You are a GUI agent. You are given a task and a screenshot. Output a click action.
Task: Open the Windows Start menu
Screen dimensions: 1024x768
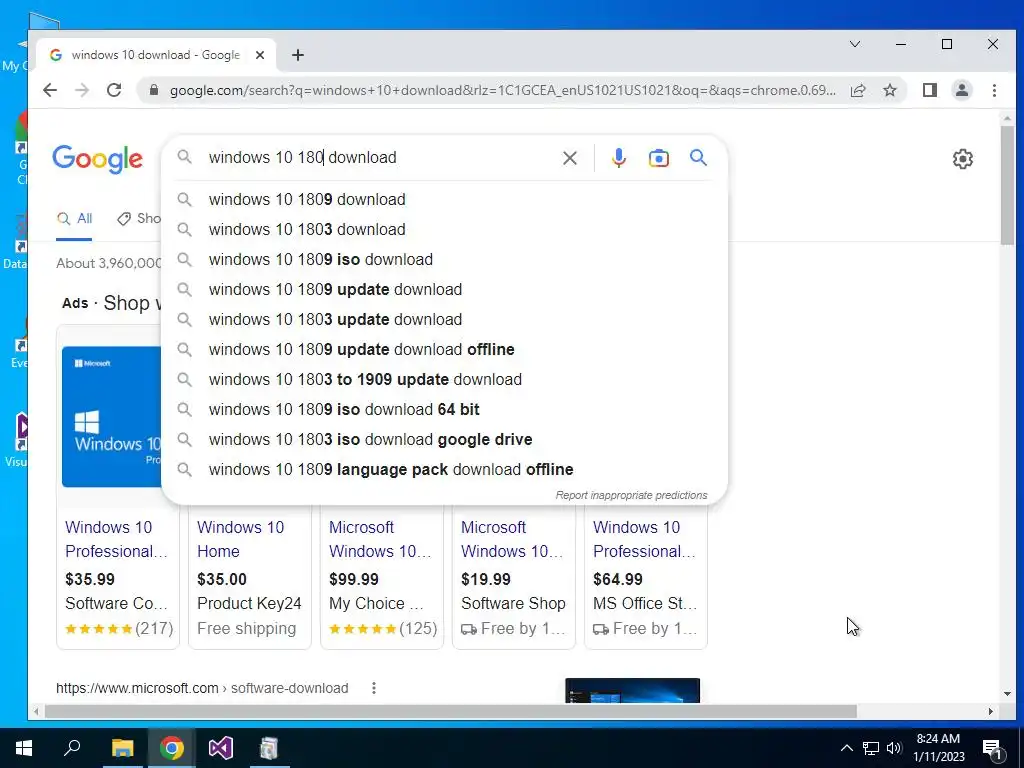24,748
